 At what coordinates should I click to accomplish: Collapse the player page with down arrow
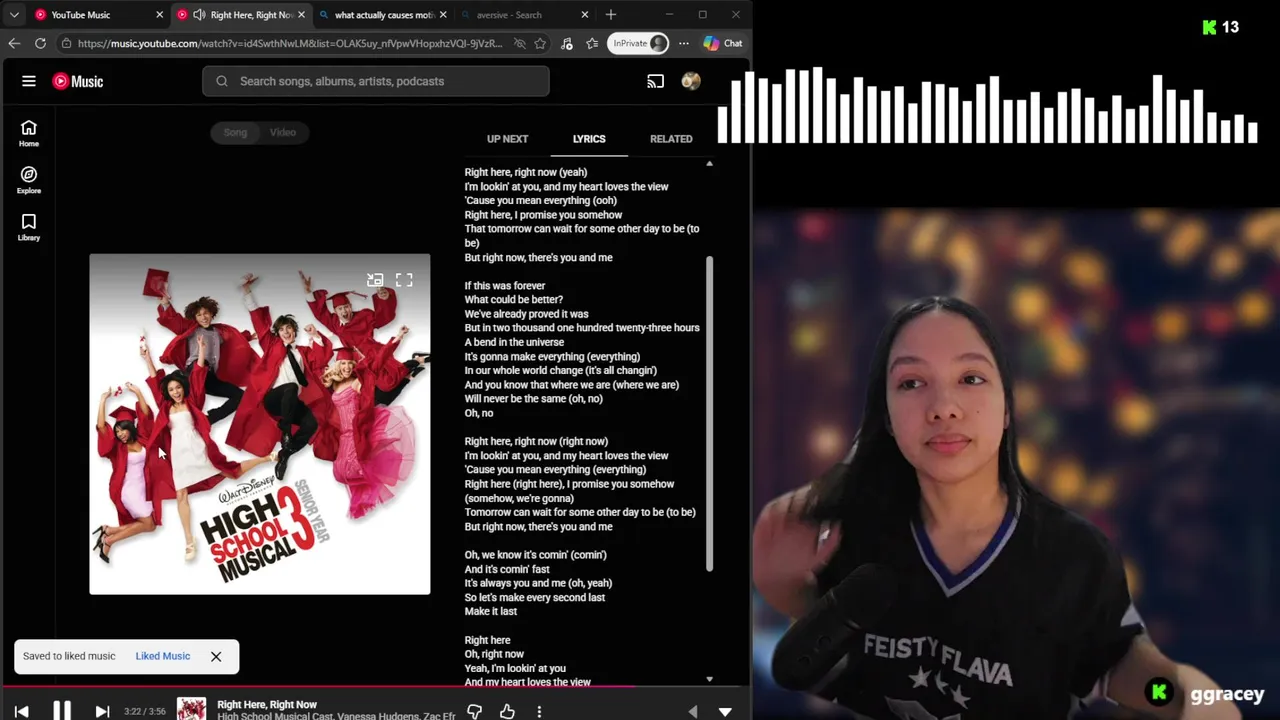pos(725,711)
